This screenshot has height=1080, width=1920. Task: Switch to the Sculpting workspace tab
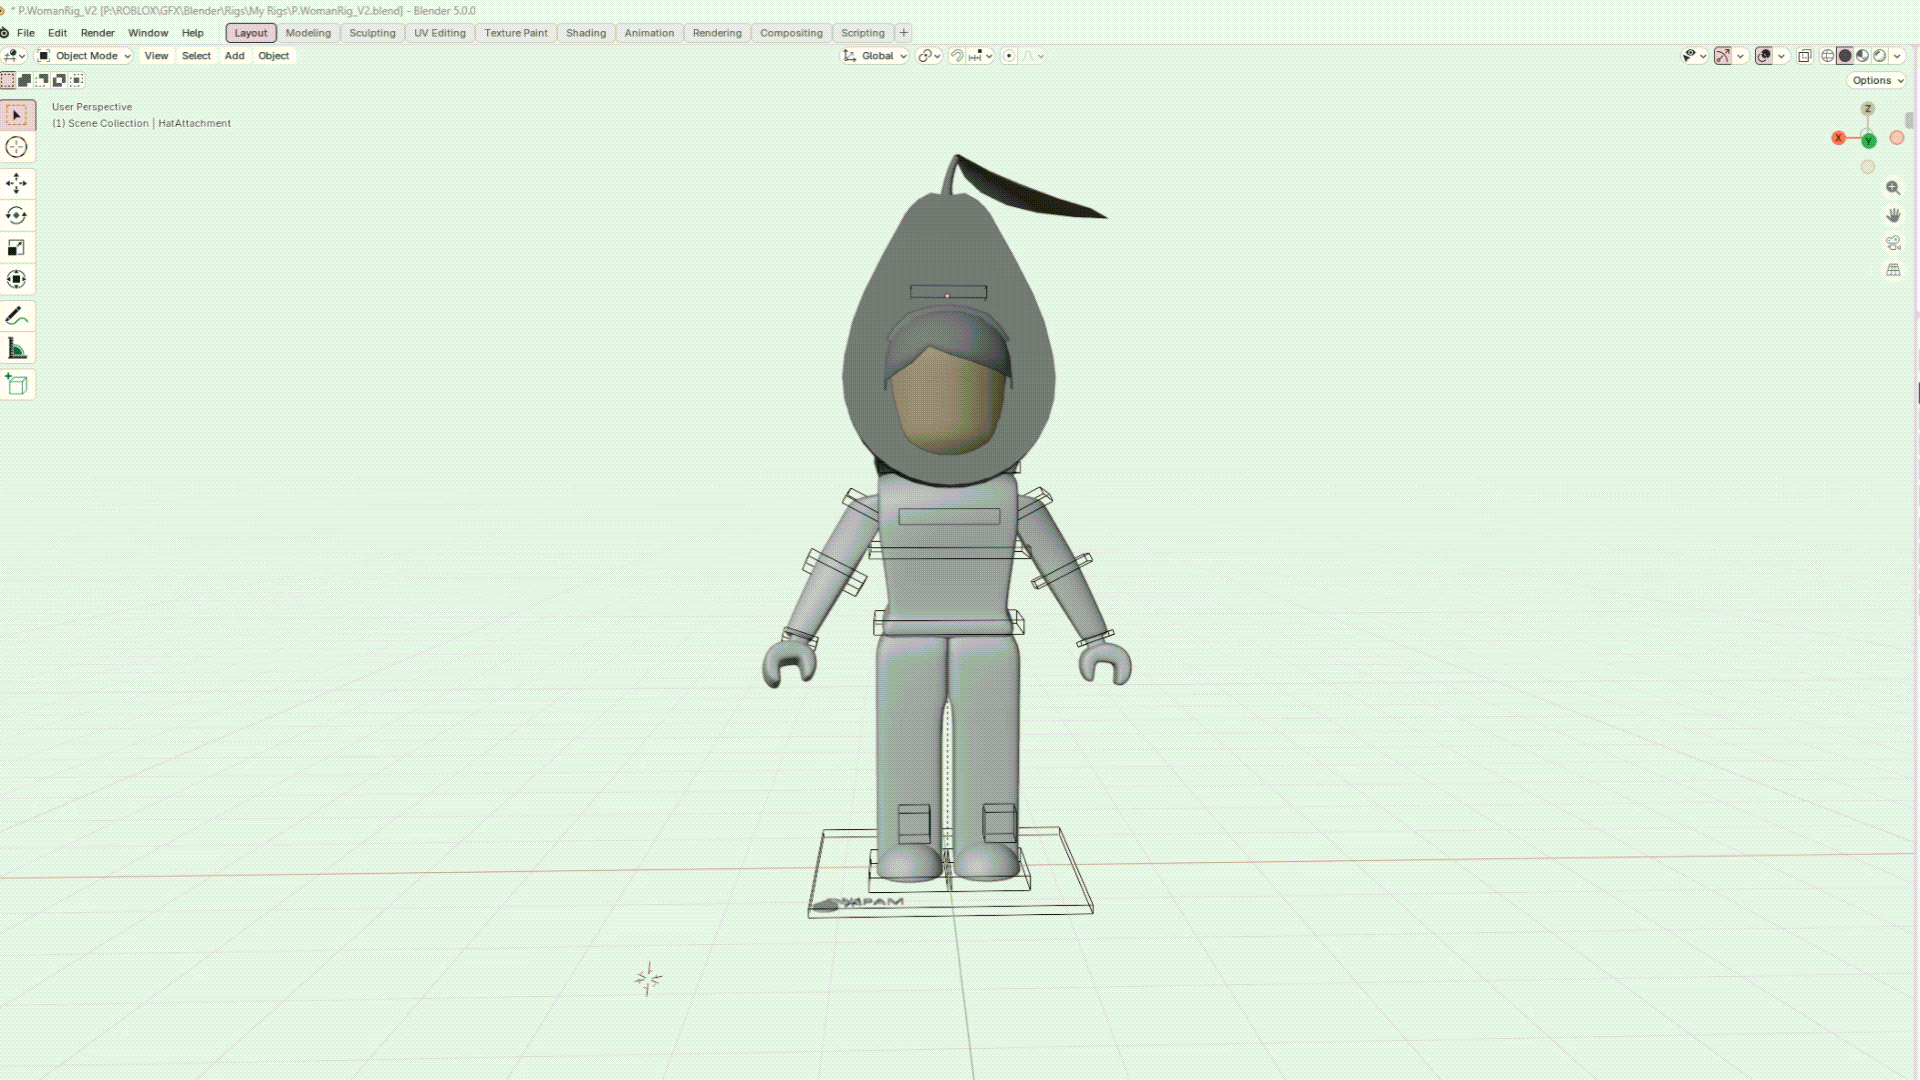[372, 33]
